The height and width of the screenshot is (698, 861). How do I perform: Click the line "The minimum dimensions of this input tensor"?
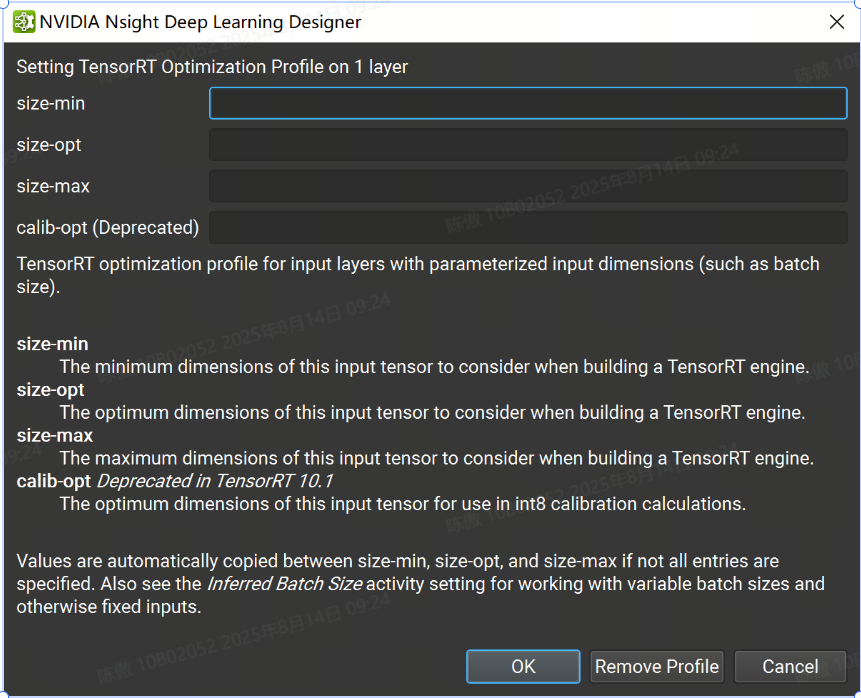pyautogui.click(x=434, y=367)
